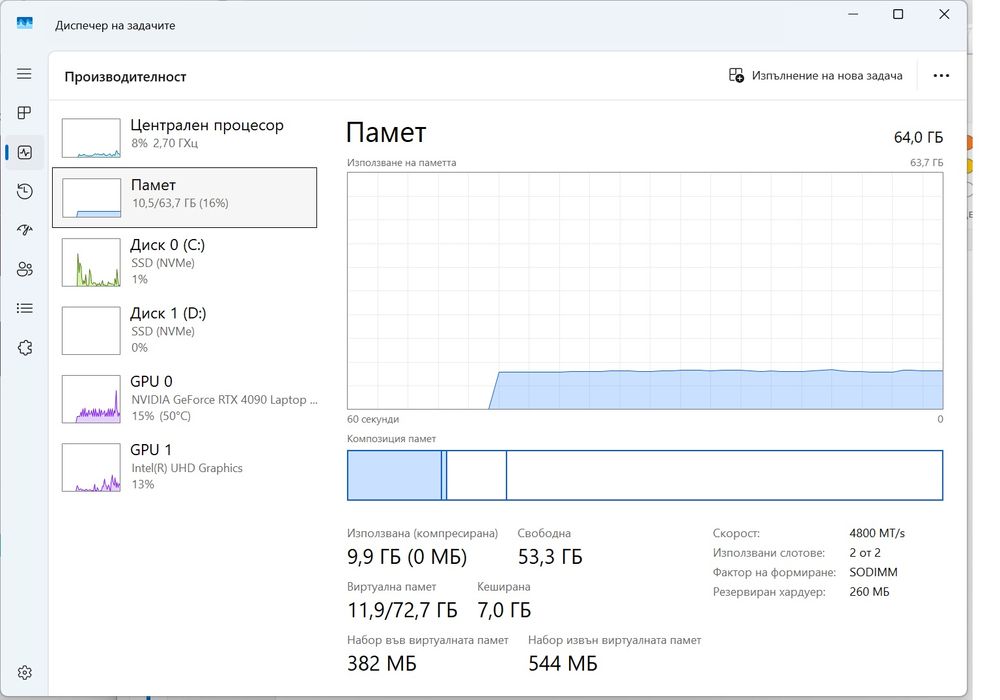Select GPU 0 NVIDIA GeForce RTX 4090
Image resolution: width=1000 pixels, height=700 pixels.
pos(185,399)
